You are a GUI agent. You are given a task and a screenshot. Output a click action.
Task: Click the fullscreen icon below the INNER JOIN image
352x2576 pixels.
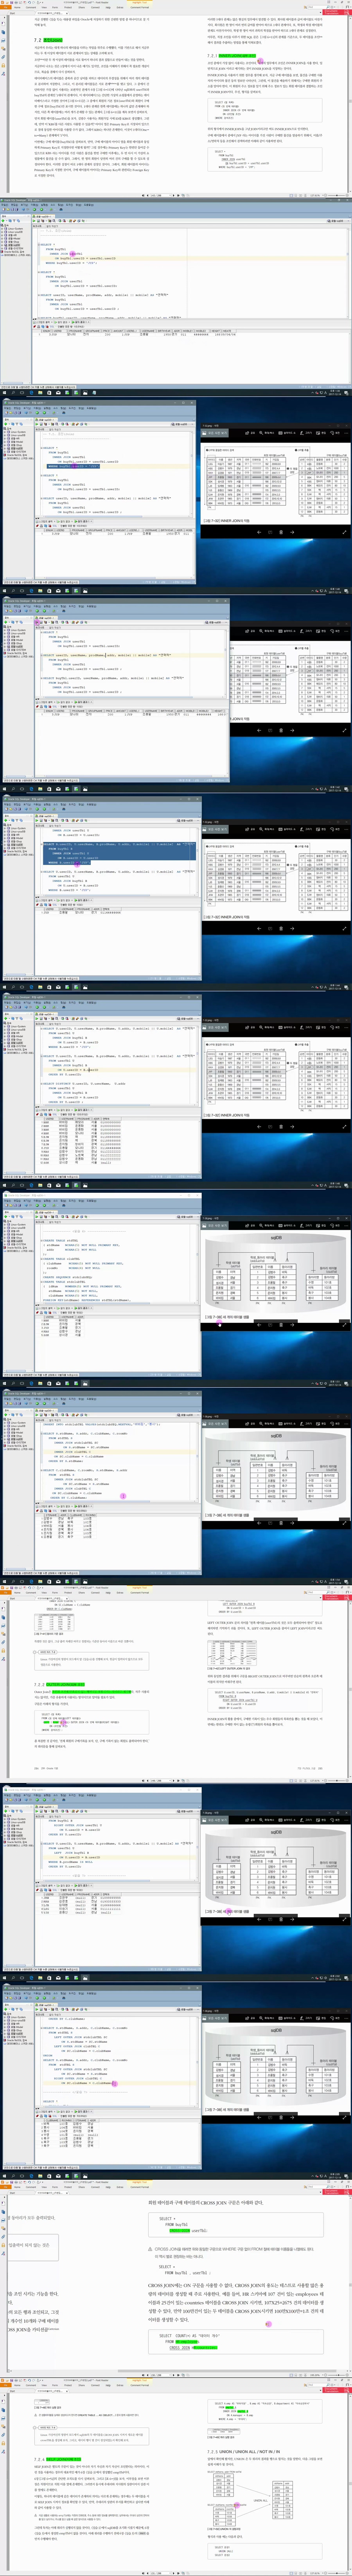point(345,532)
